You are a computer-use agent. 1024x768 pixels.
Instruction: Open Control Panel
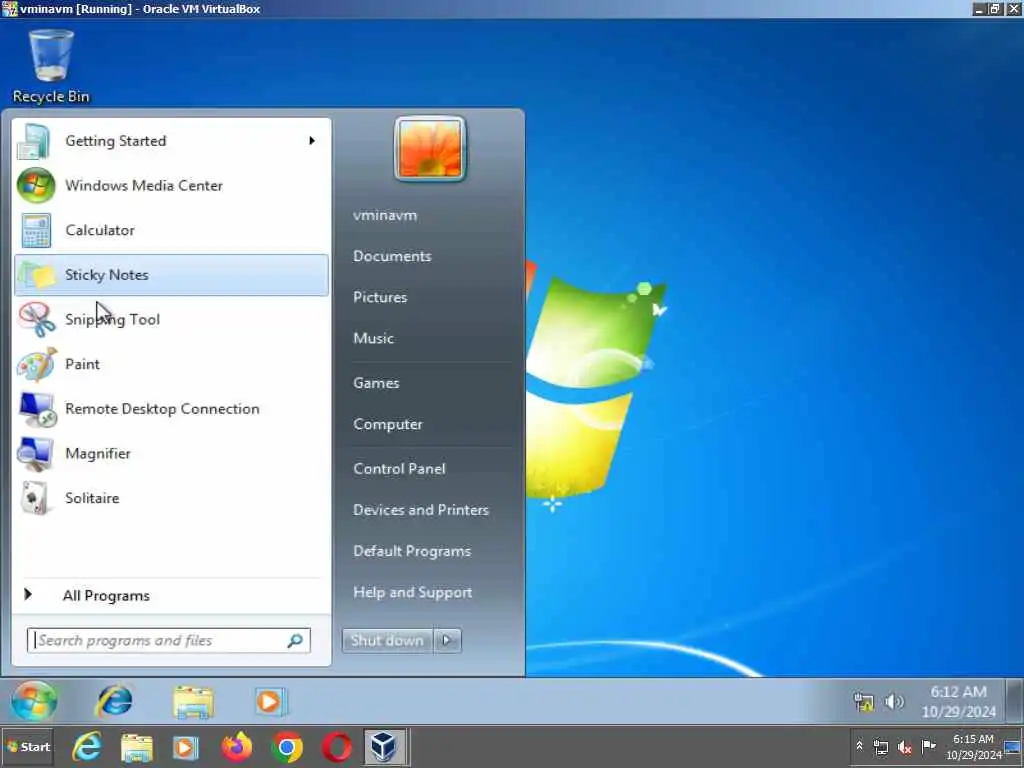(400, 469)
